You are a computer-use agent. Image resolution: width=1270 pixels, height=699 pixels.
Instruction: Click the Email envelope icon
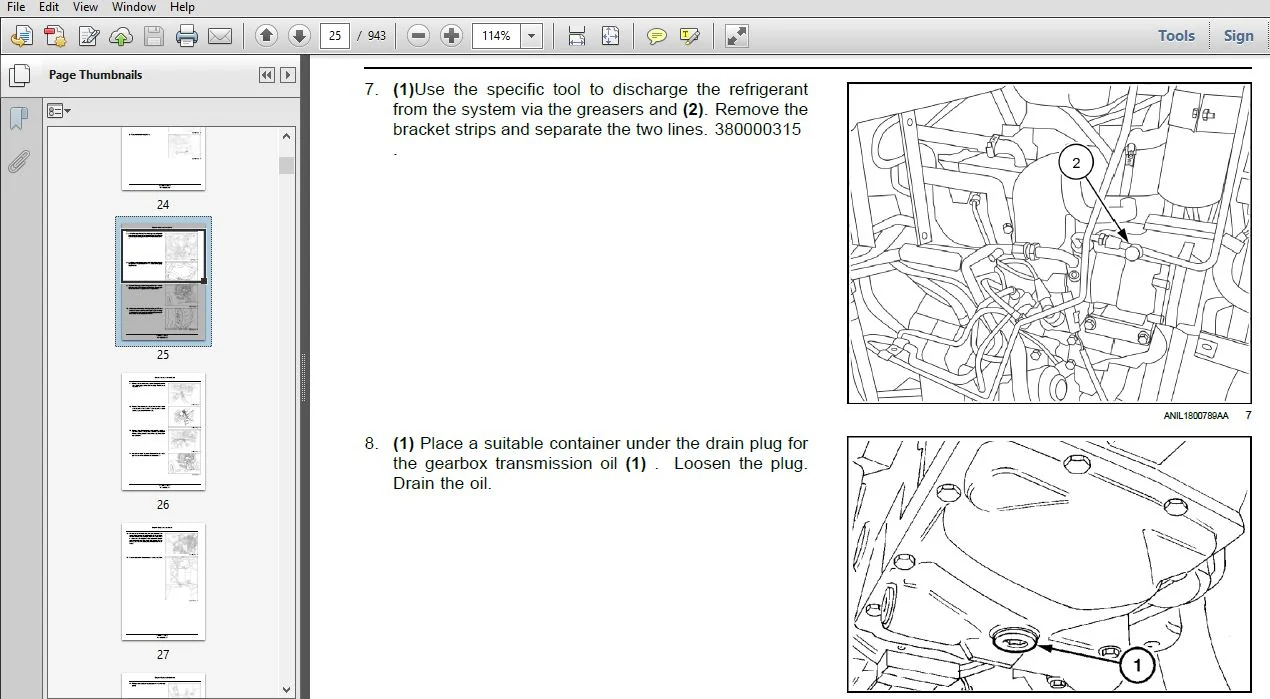[219, 37]
